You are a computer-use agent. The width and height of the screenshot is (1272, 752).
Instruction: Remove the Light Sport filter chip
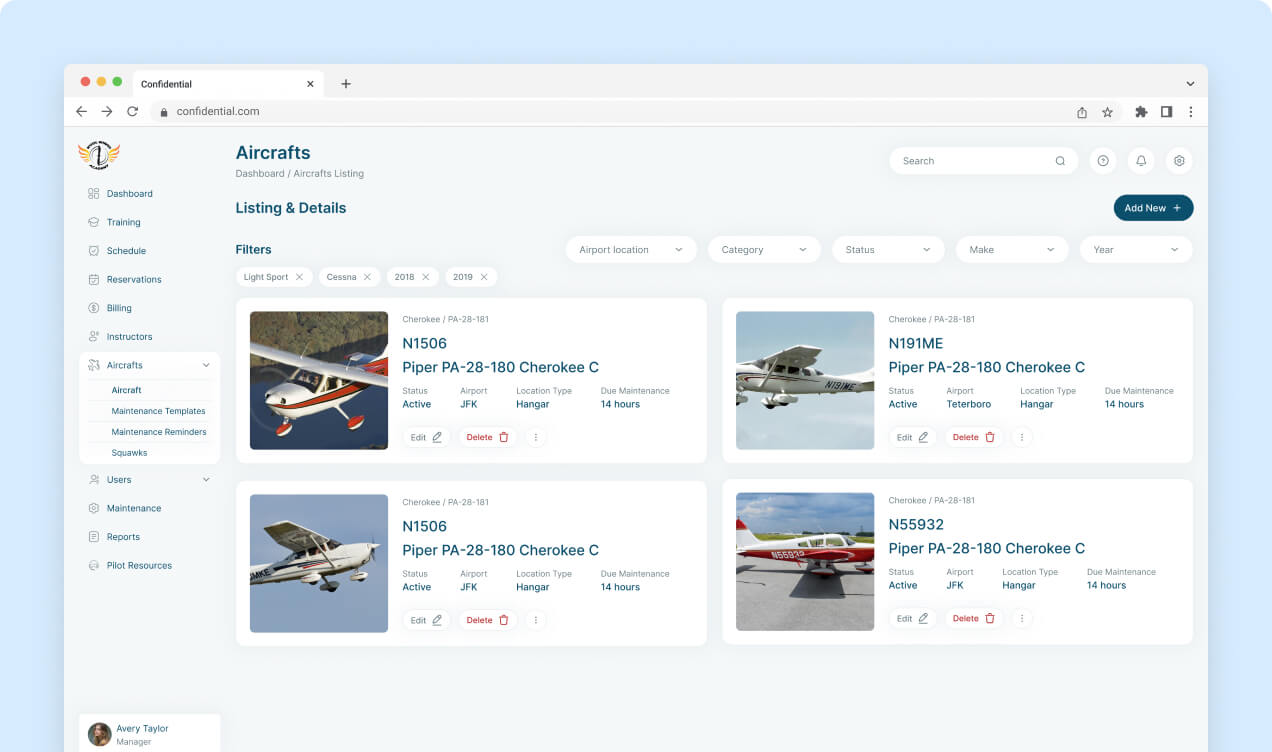point(299,277)
